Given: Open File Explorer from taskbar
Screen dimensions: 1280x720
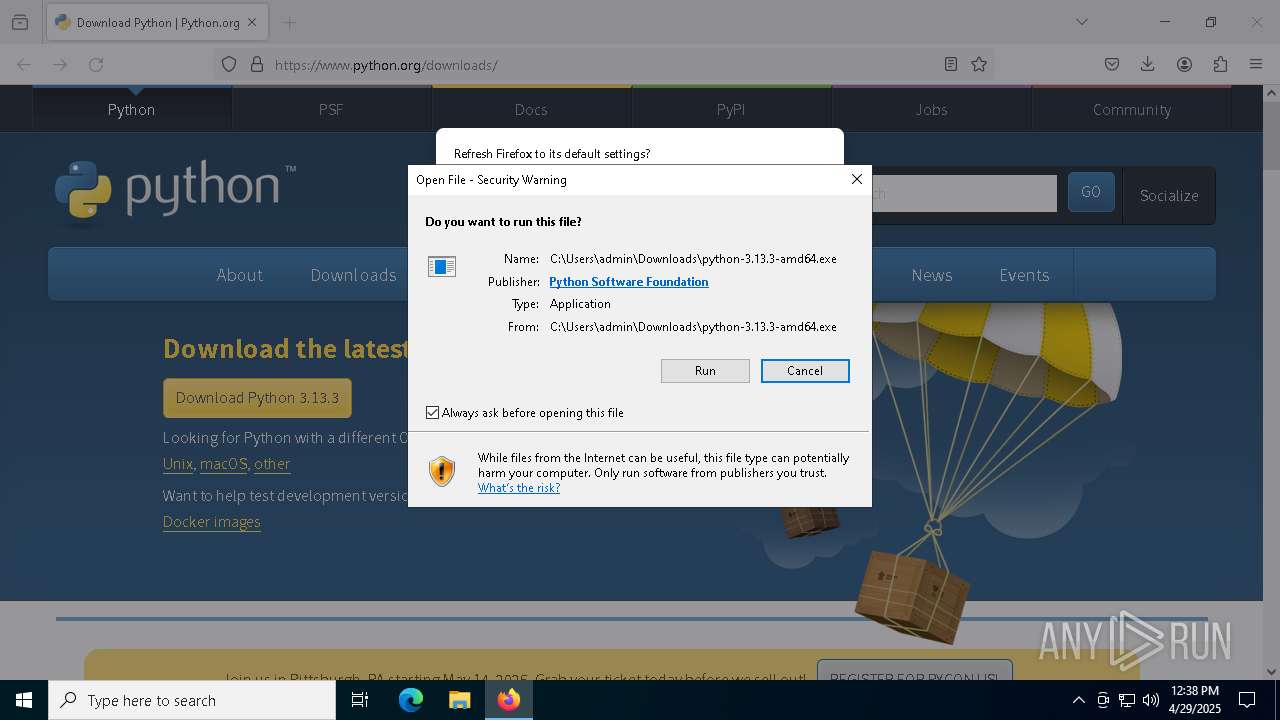Looking at the screenshot, I should pos(459,700).
